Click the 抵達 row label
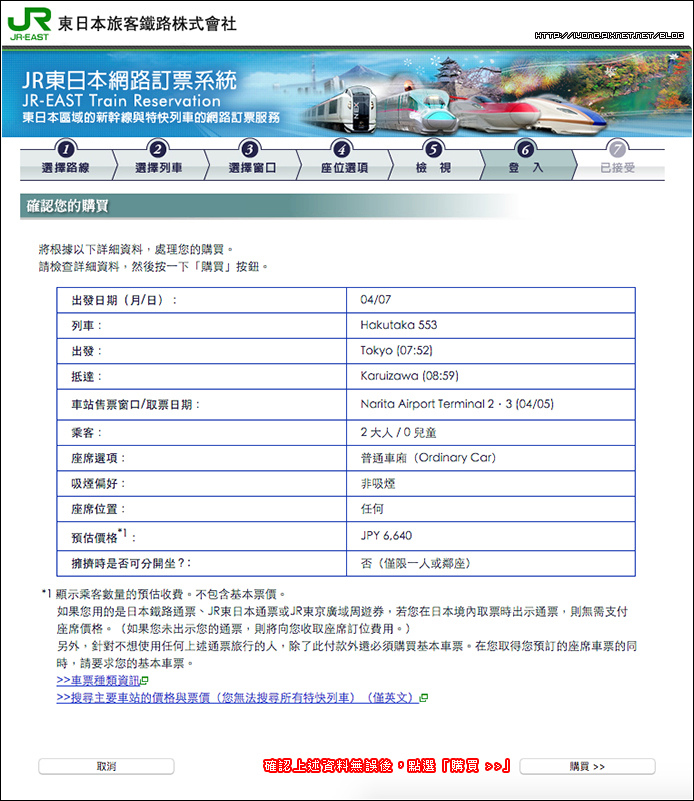This screenshot has height=801, width=694. (x=86, y=376)
